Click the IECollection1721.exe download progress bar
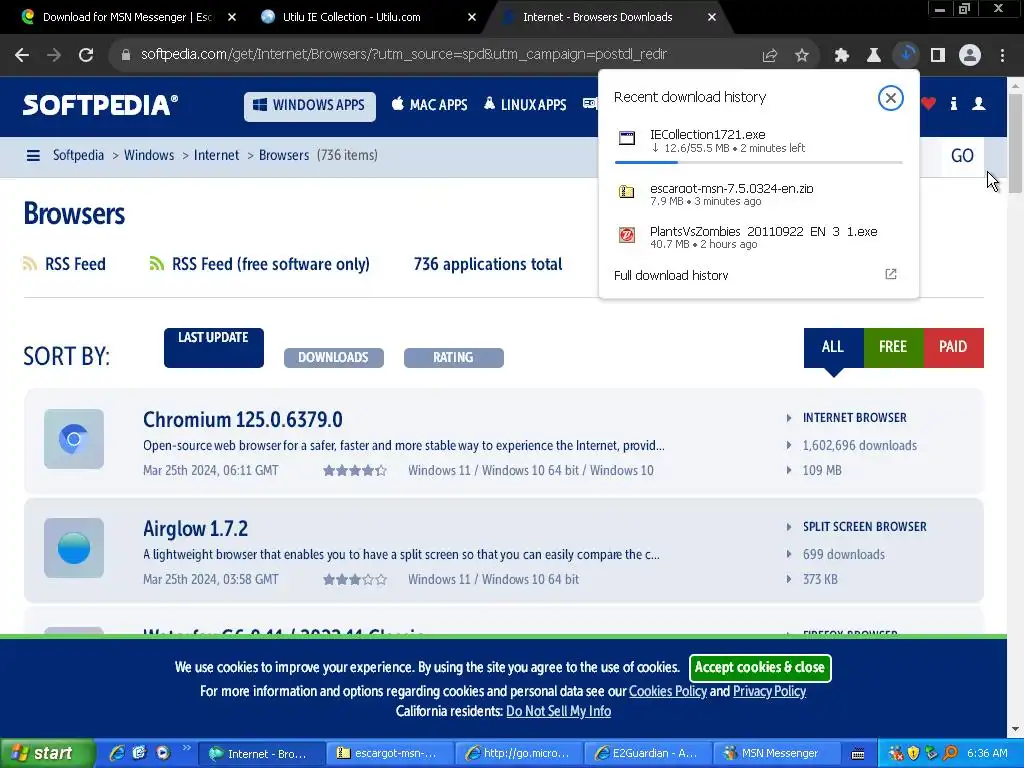Image resolution: width=1024 pixels, height=768 pixels. point(759,162)
